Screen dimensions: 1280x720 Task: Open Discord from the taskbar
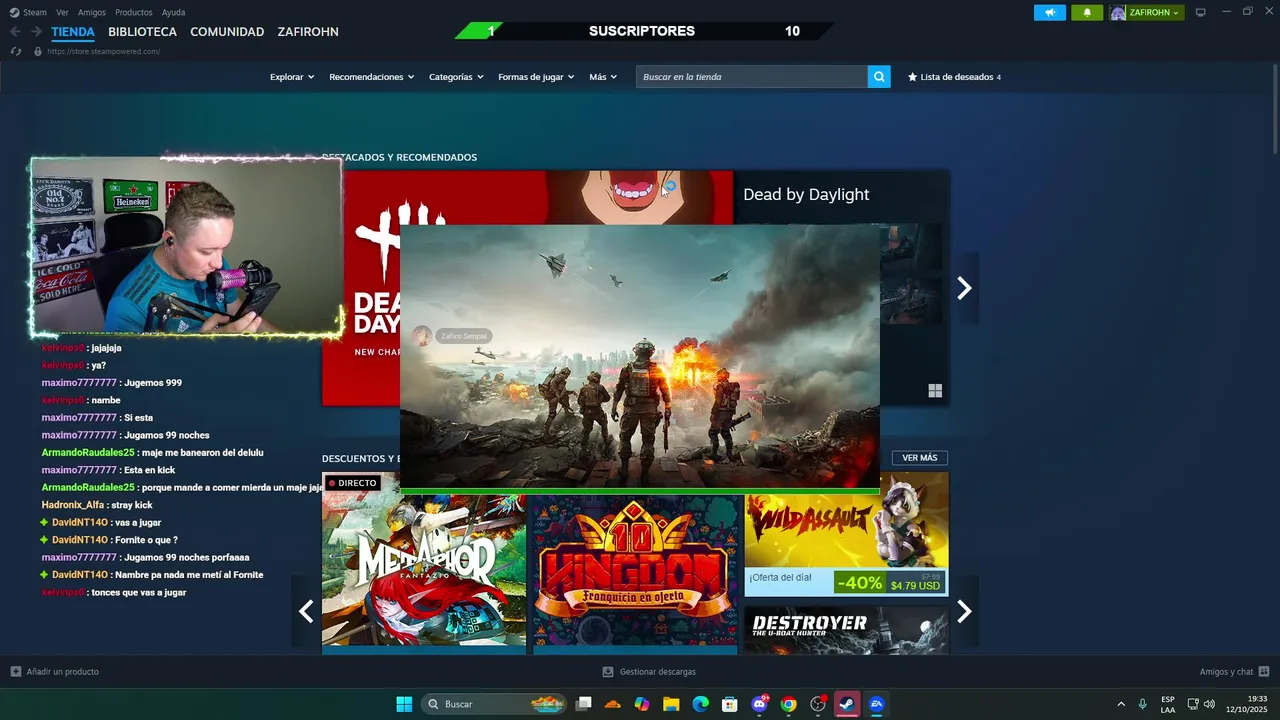[x=759, y=704]
